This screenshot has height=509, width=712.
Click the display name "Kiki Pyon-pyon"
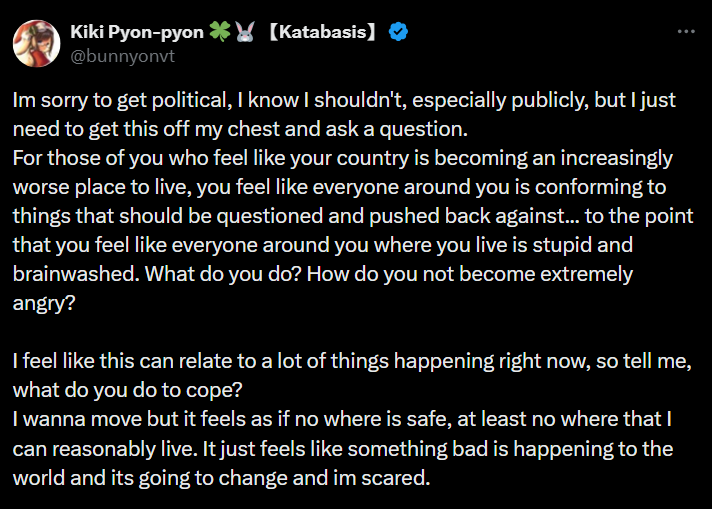[137, 32]
